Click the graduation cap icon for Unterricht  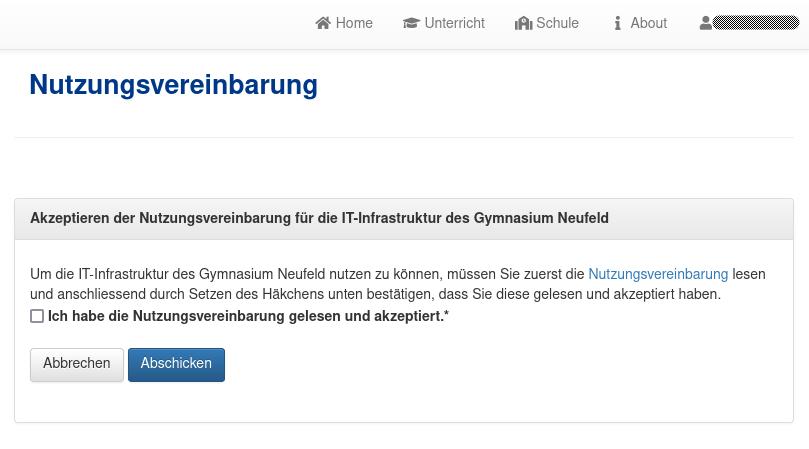[411, 23]
